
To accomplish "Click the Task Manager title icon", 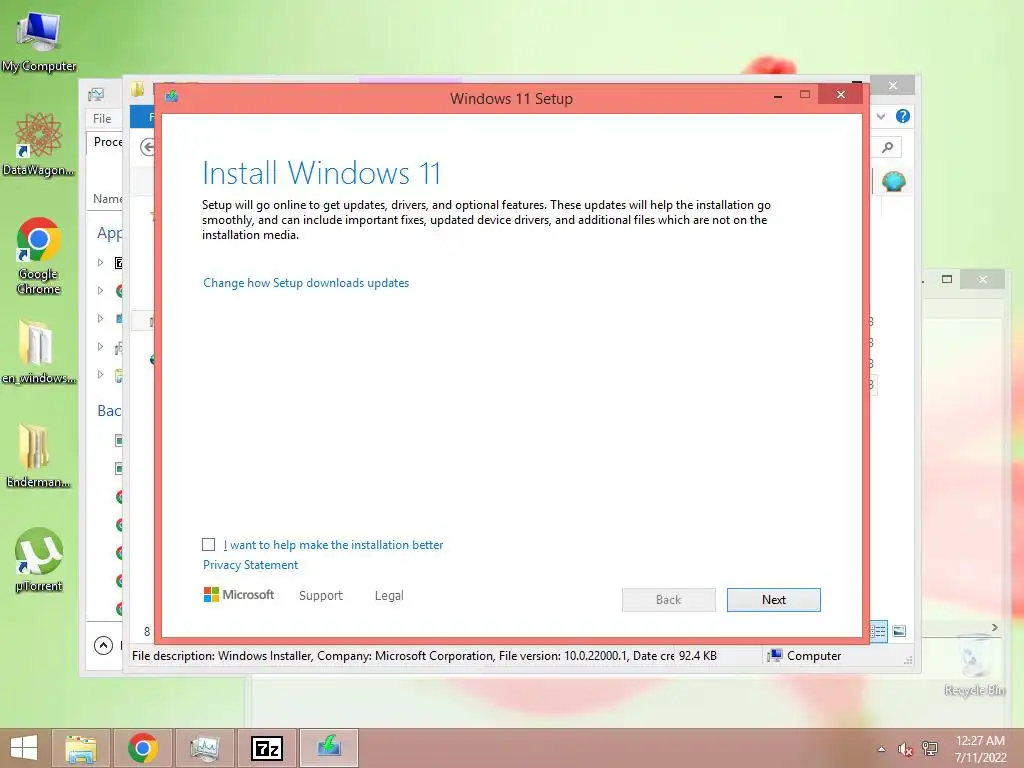I will (96, 95).
